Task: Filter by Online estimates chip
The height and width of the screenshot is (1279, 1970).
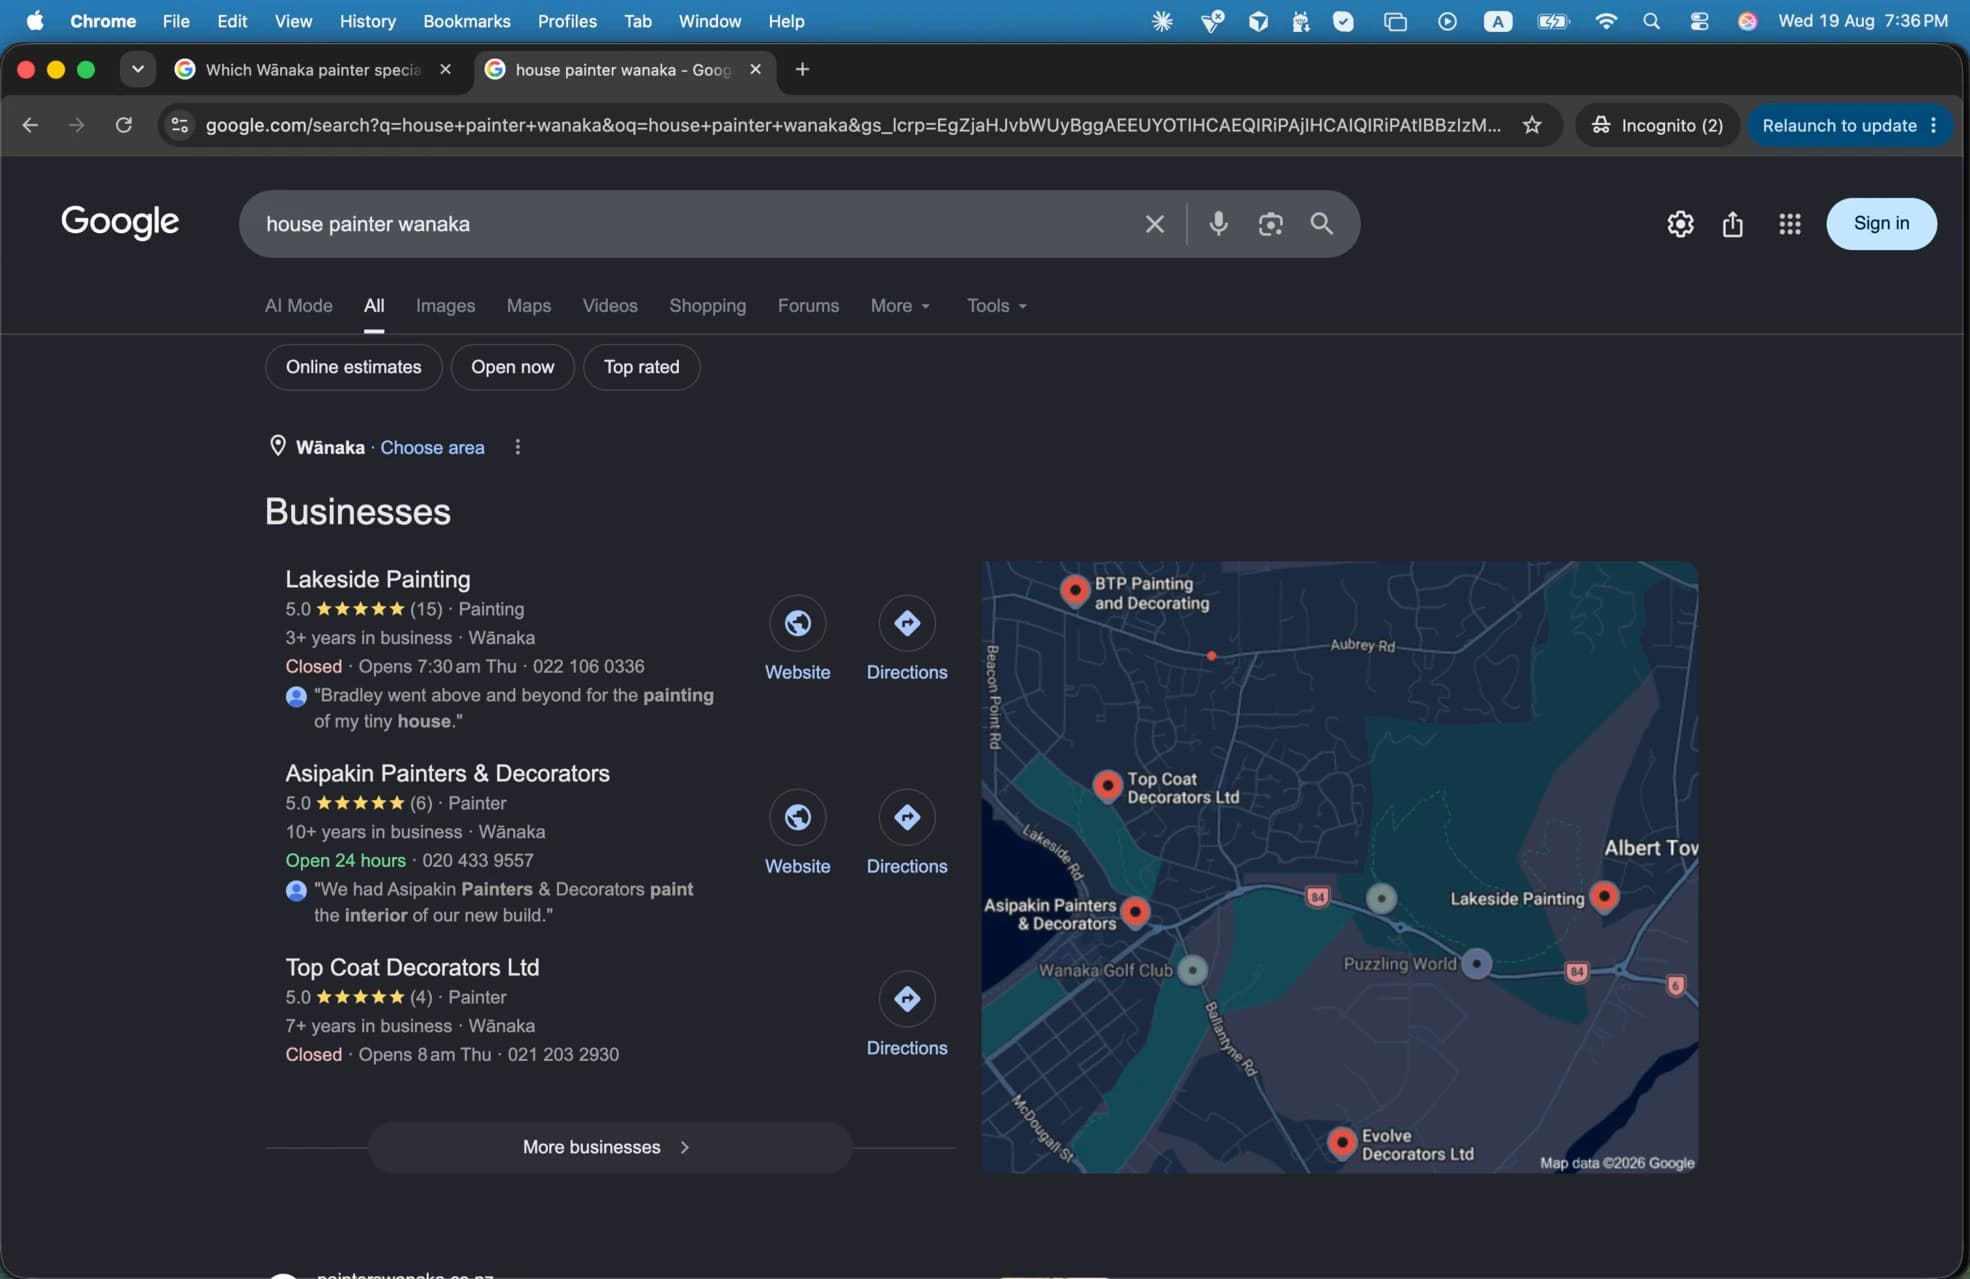Action: tap(353, 367)
